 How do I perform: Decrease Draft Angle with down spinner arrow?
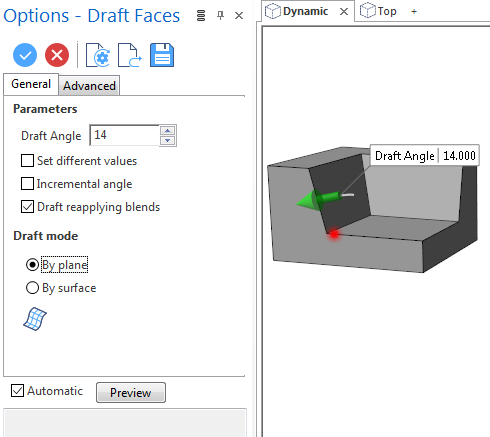pos(168,141)
